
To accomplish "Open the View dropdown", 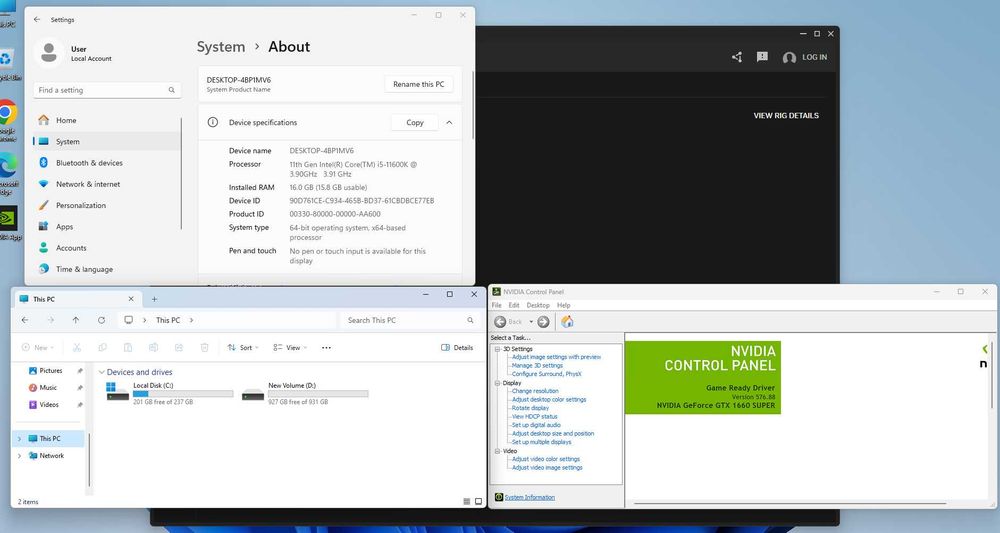I will [x=290, y=347].
